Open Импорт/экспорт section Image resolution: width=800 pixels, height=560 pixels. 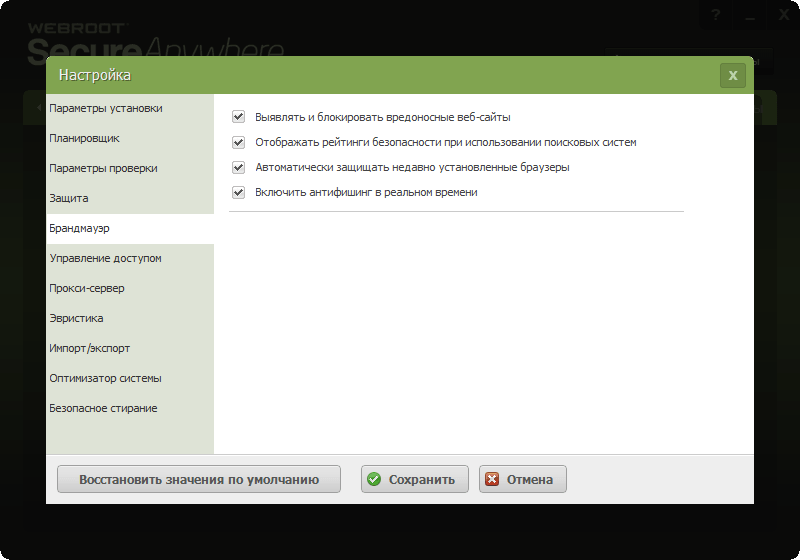coord(130,349)
